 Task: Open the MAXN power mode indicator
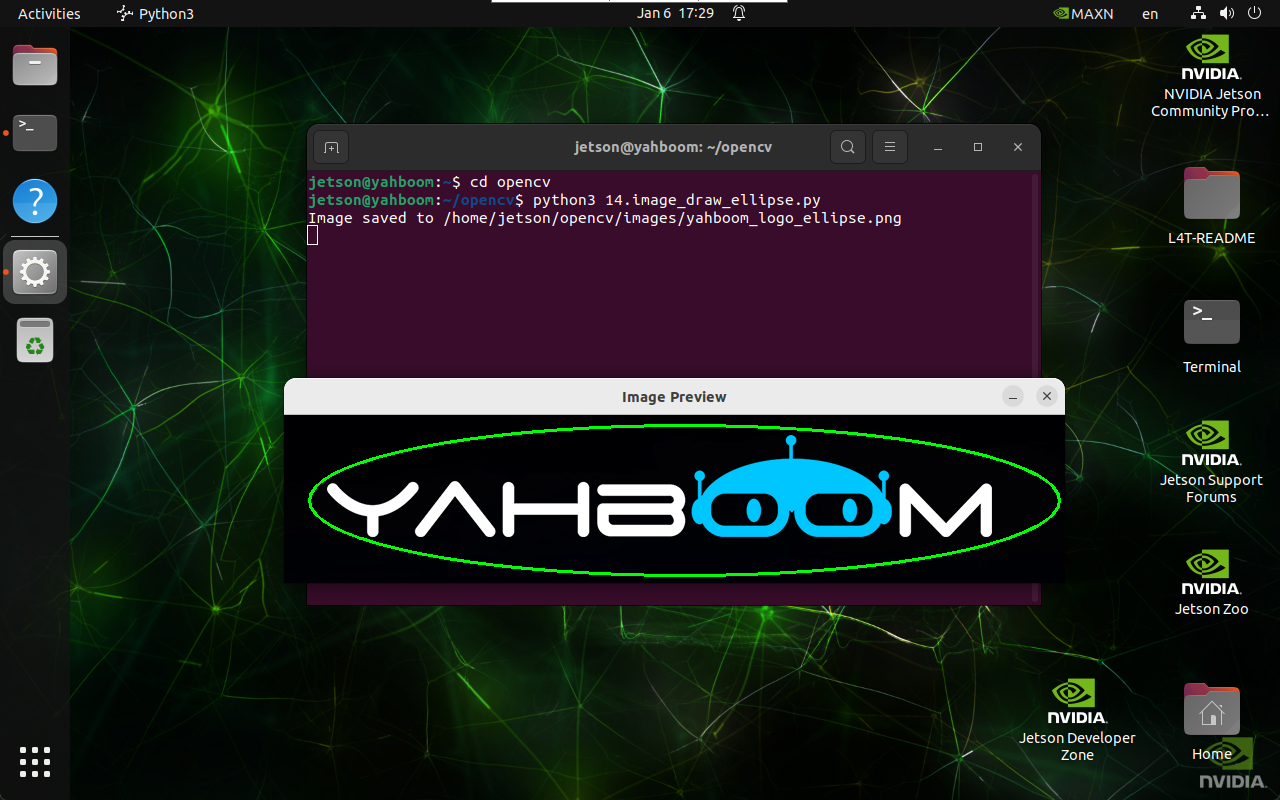[x=1084, y=14]
